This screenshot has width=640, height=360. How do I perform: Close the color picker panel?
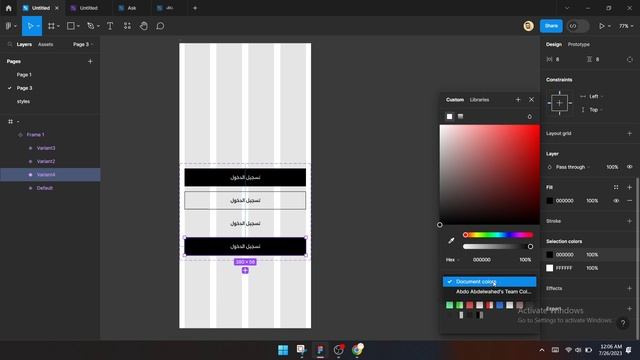[531, 100]
